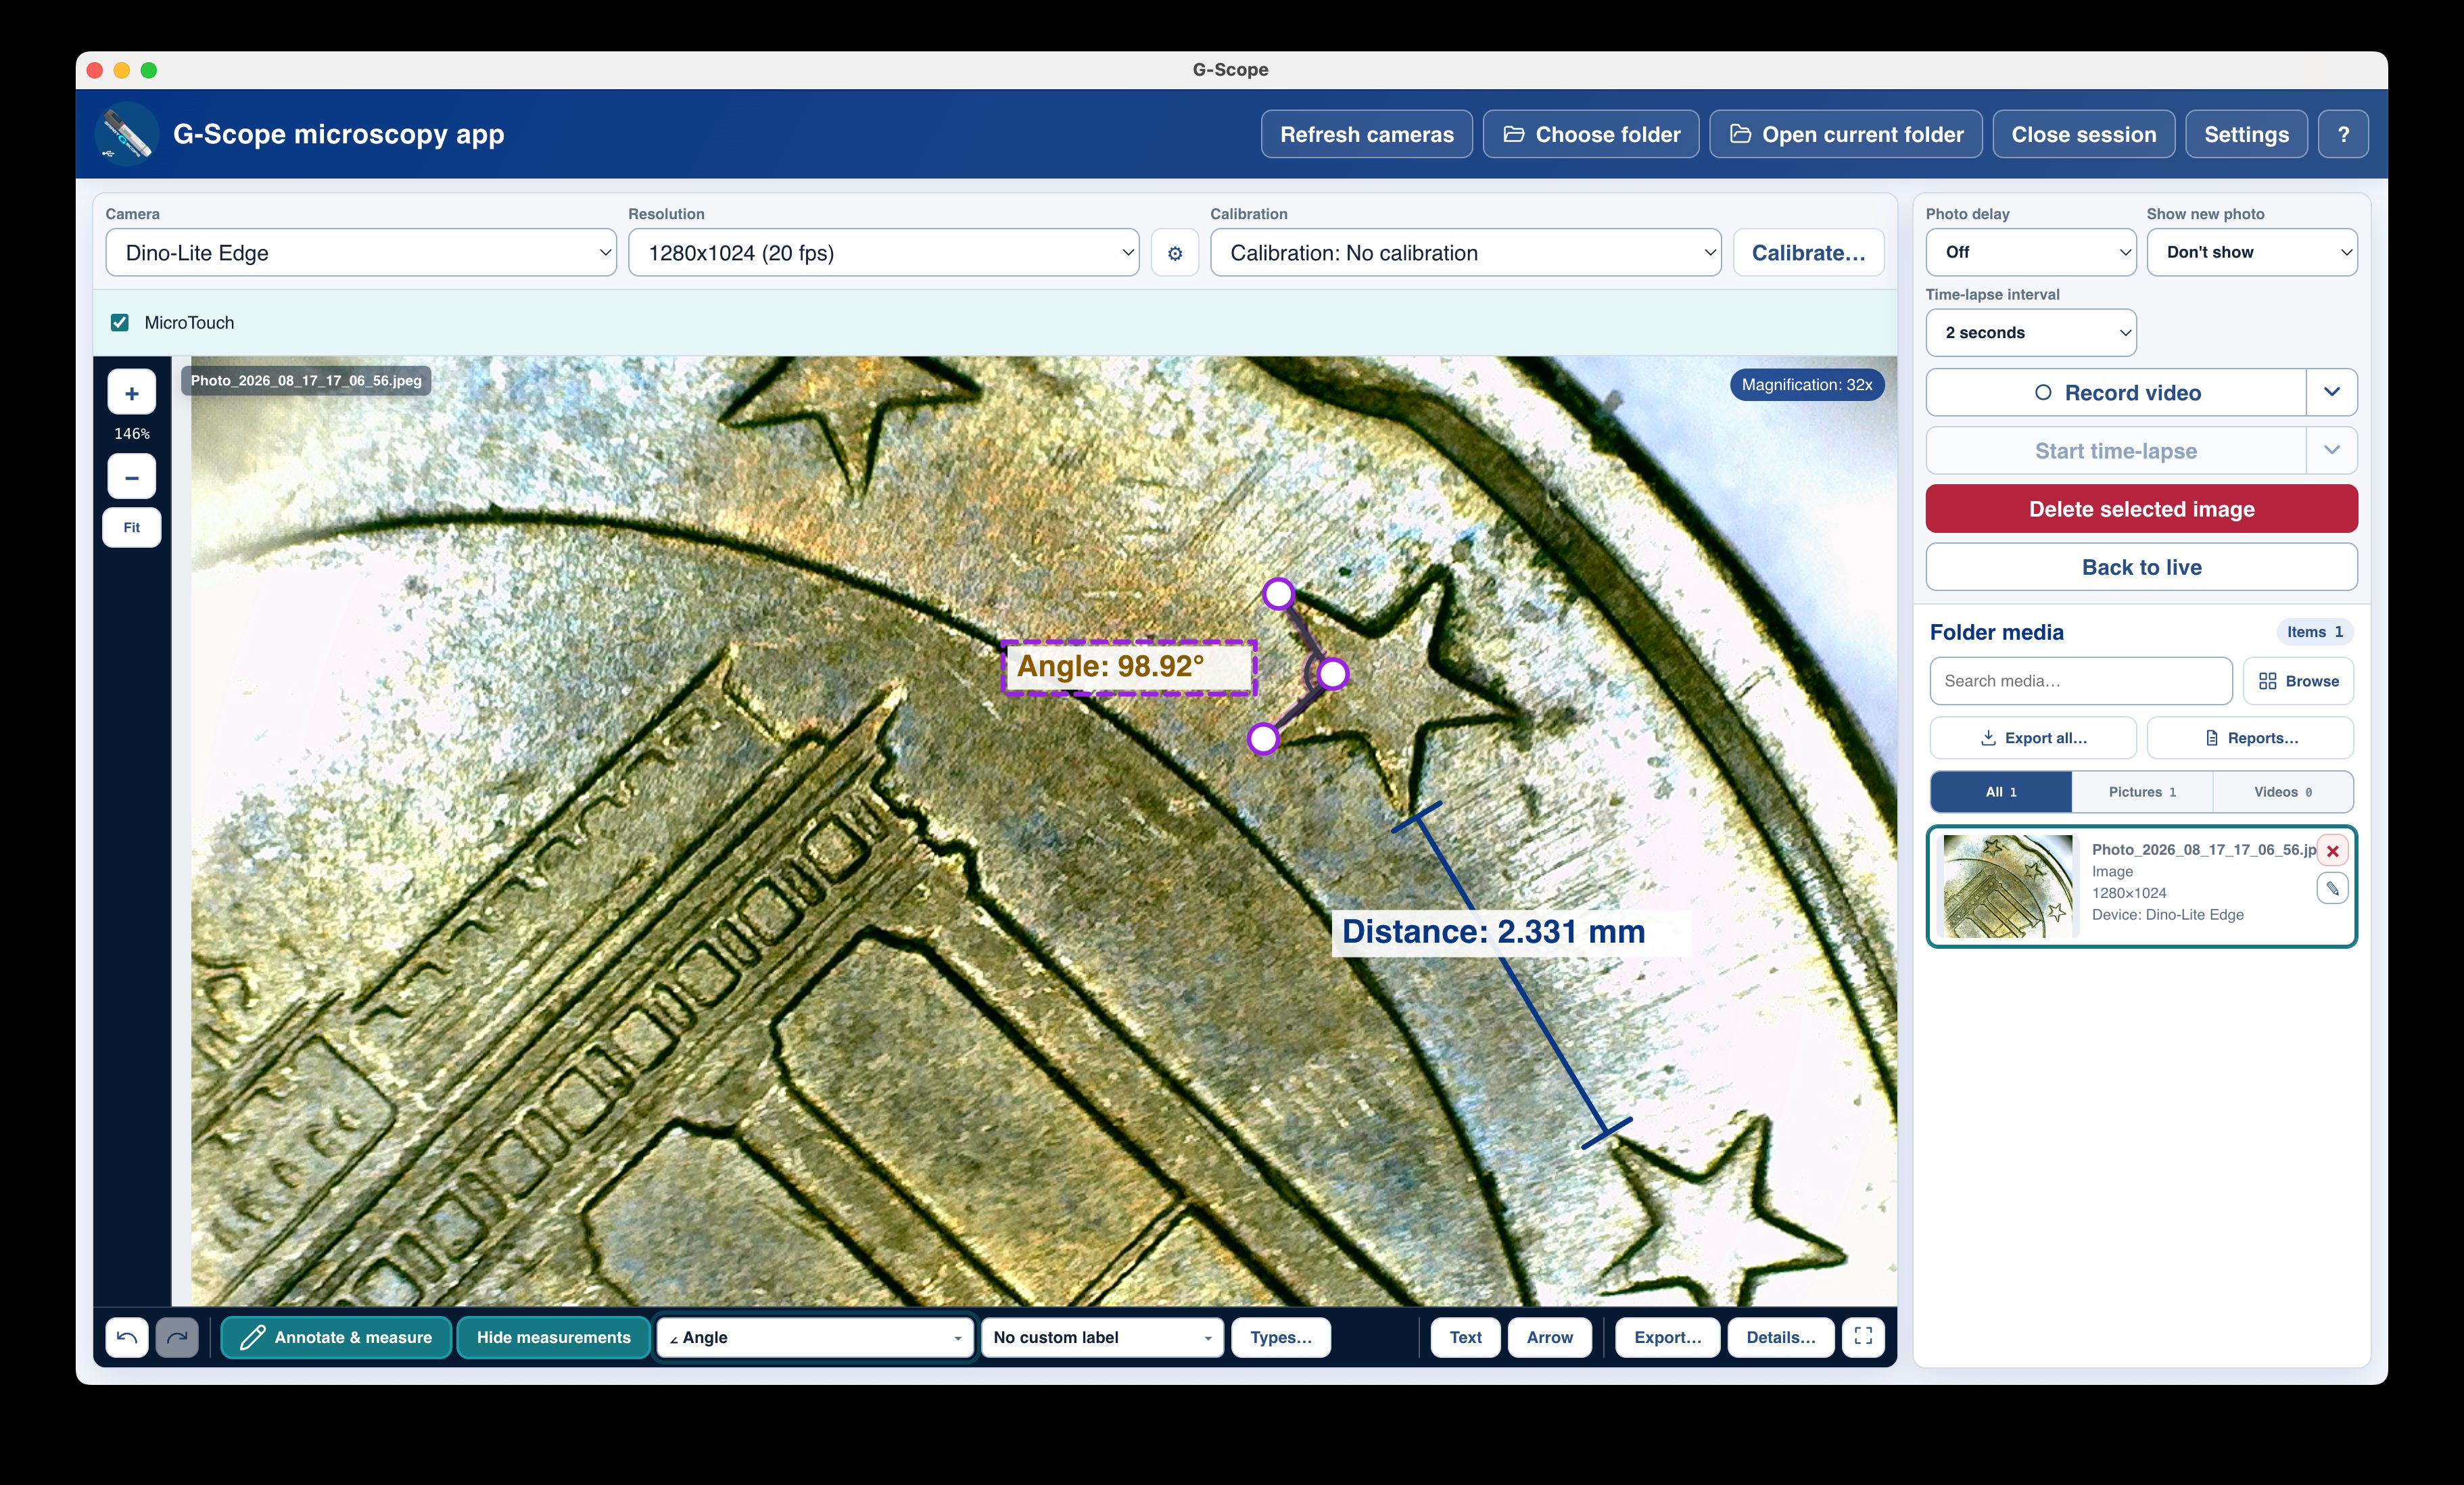Click the Magnification: 32x badge

(x=1807, y=385)
